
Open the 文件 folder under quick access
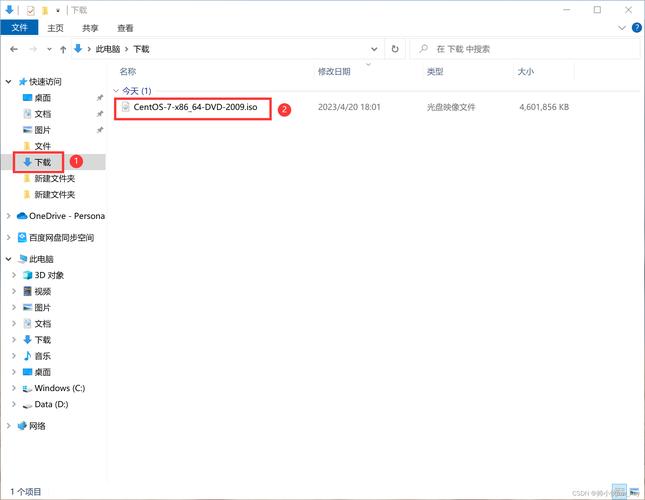pyautogui.click(x=43, y=146)
